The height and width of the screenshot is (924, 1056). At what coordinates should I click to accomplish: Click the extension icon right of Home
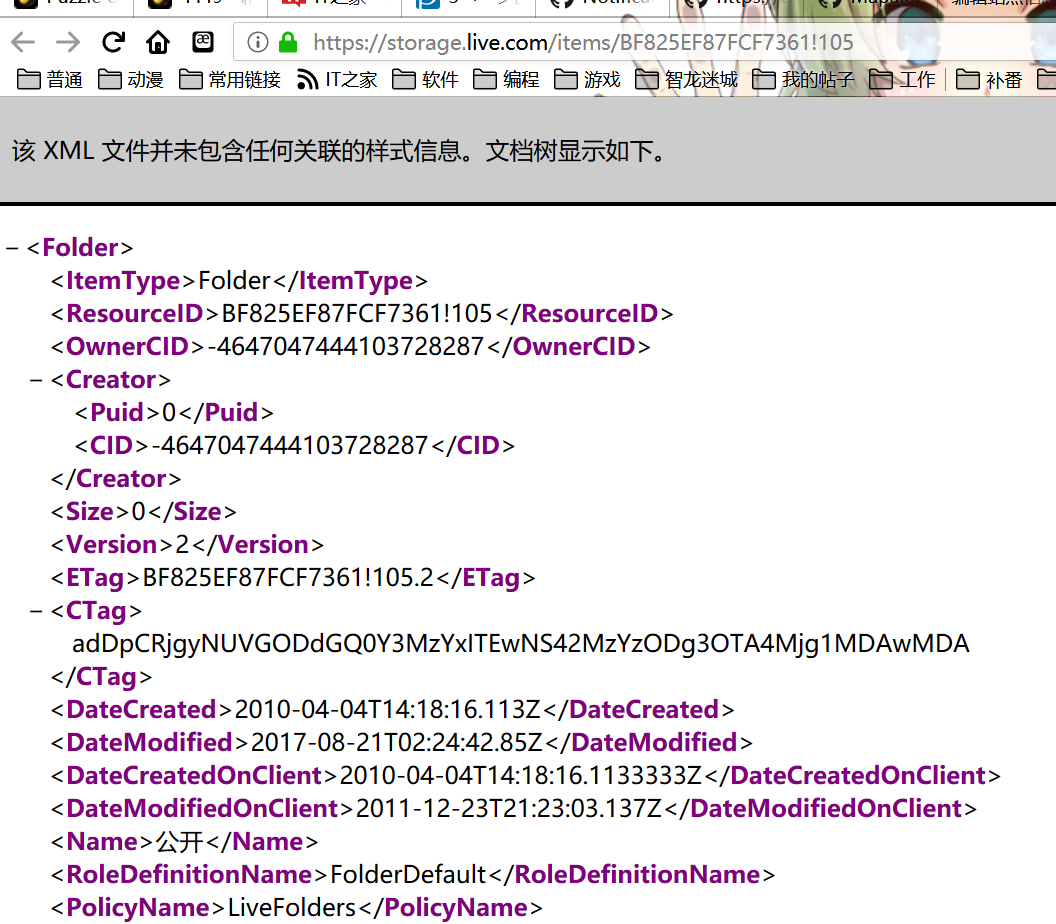point(202,42)
